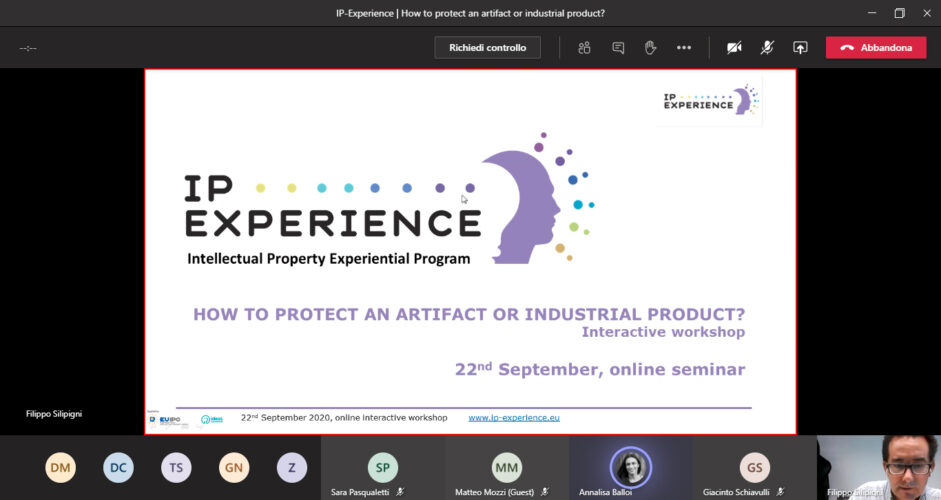
Task: Click the Richiedi controllo button
Action: coord(487,47)
